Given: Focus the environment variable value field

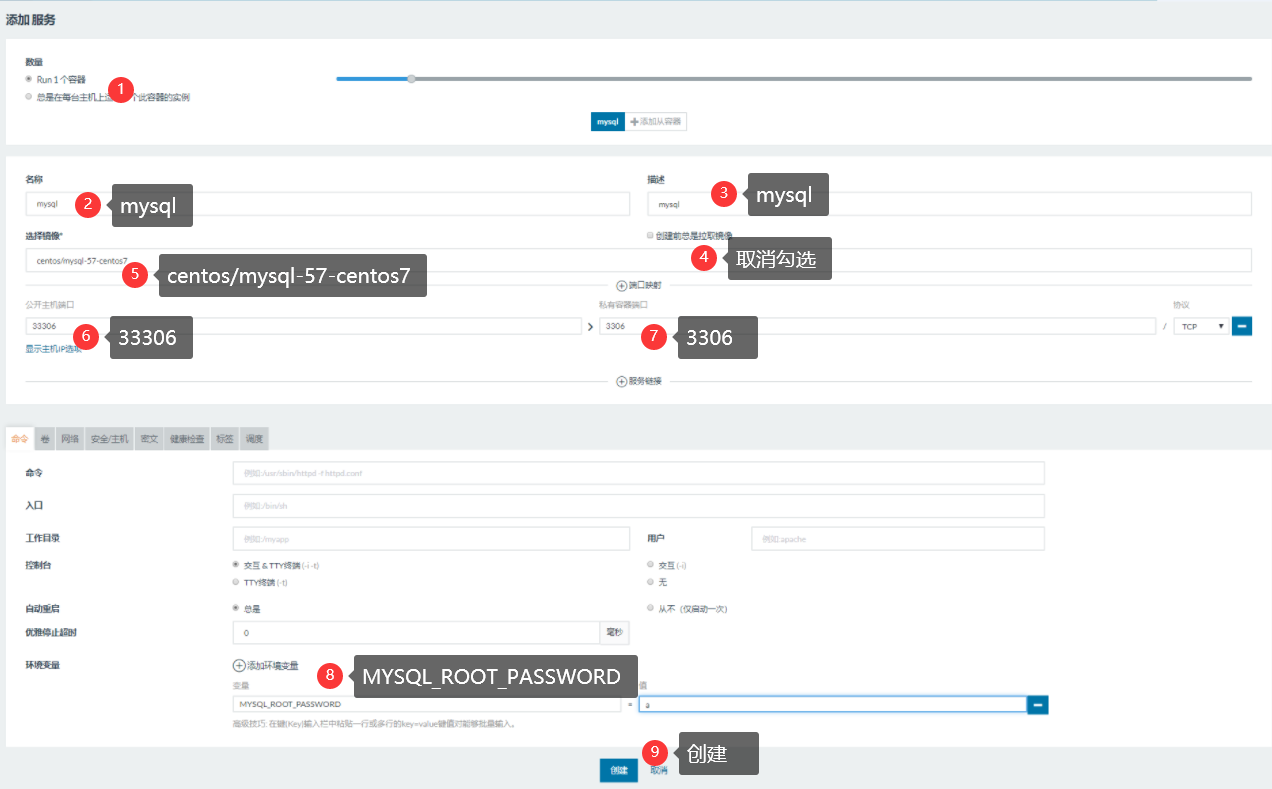Looking at the screenshot, I should pos(833,705).
